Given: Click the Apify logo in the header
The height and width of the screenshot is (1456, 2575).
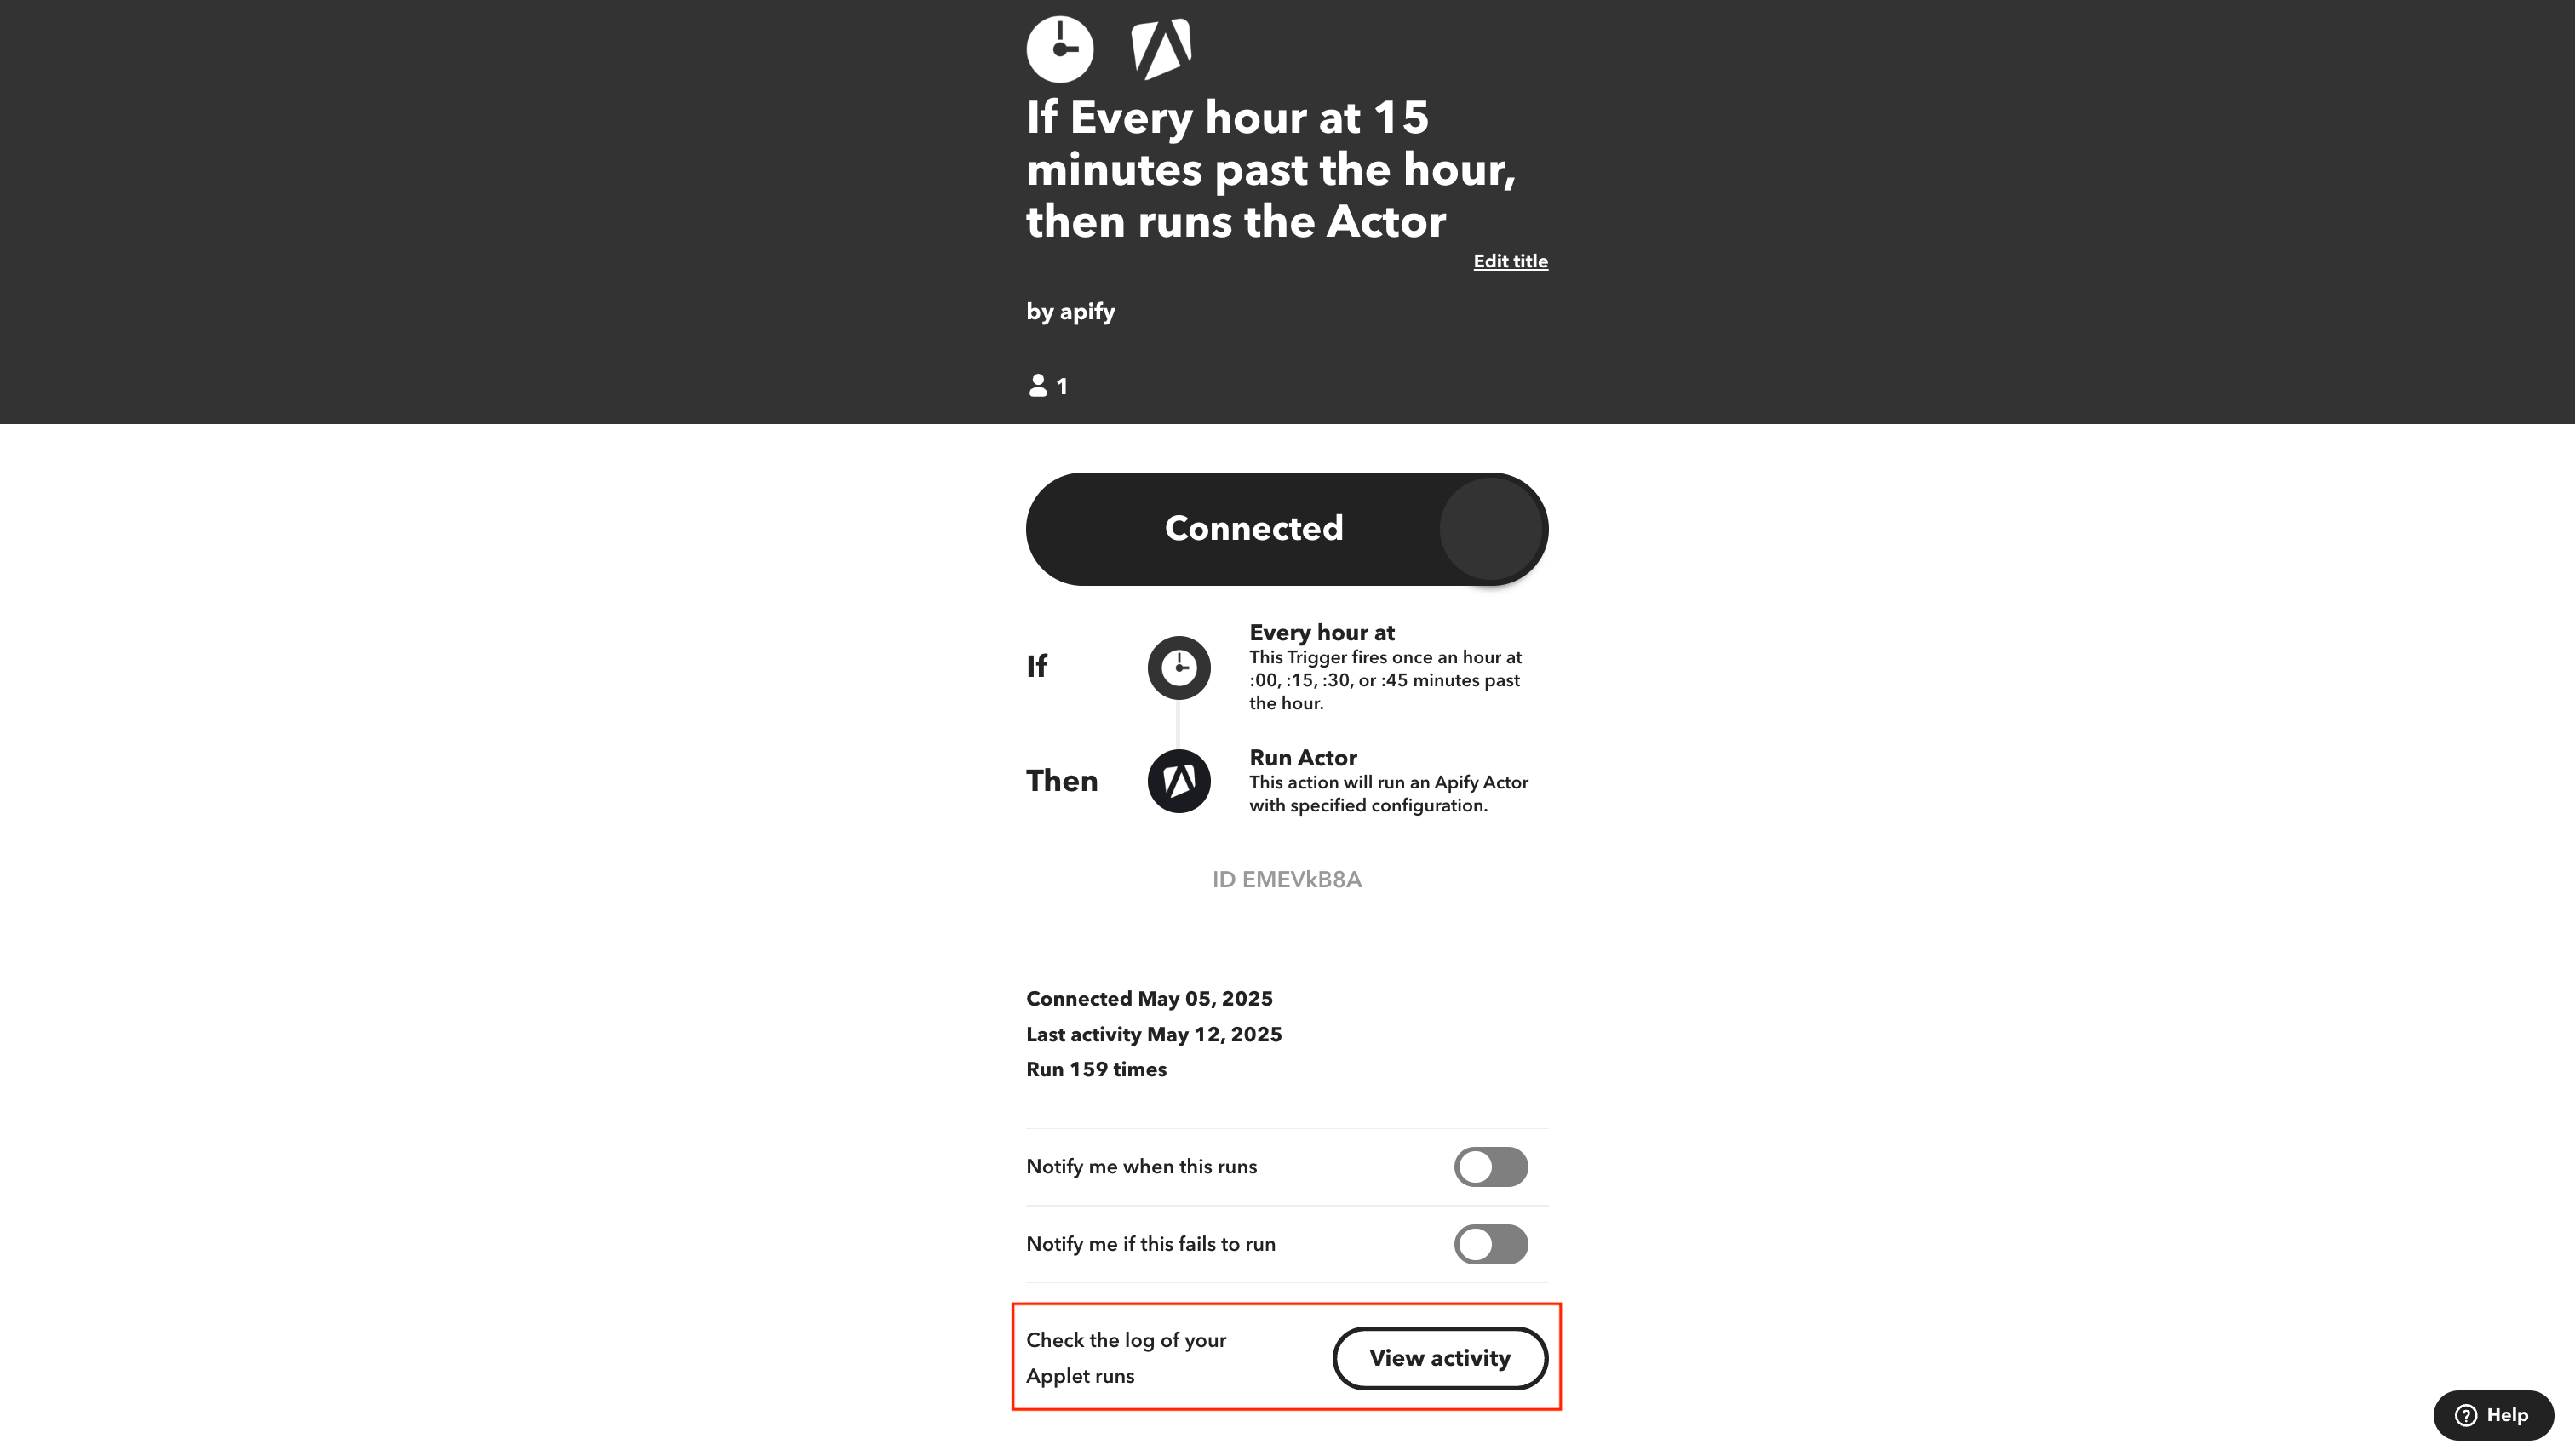Looking at the screenshot, I should [x=1161, y=49].
